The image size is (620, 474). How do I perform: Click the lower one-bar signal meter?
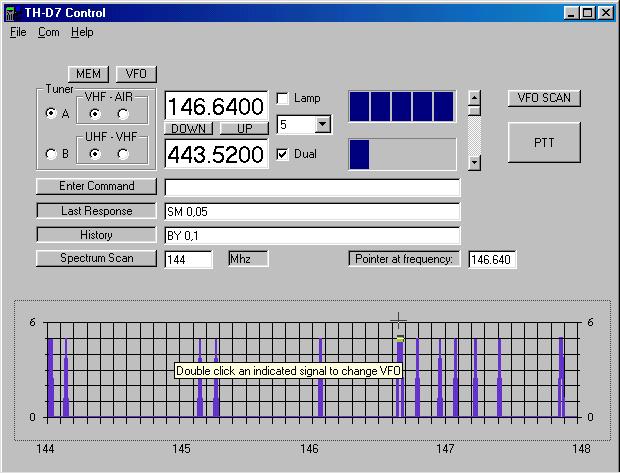[402, 154]
